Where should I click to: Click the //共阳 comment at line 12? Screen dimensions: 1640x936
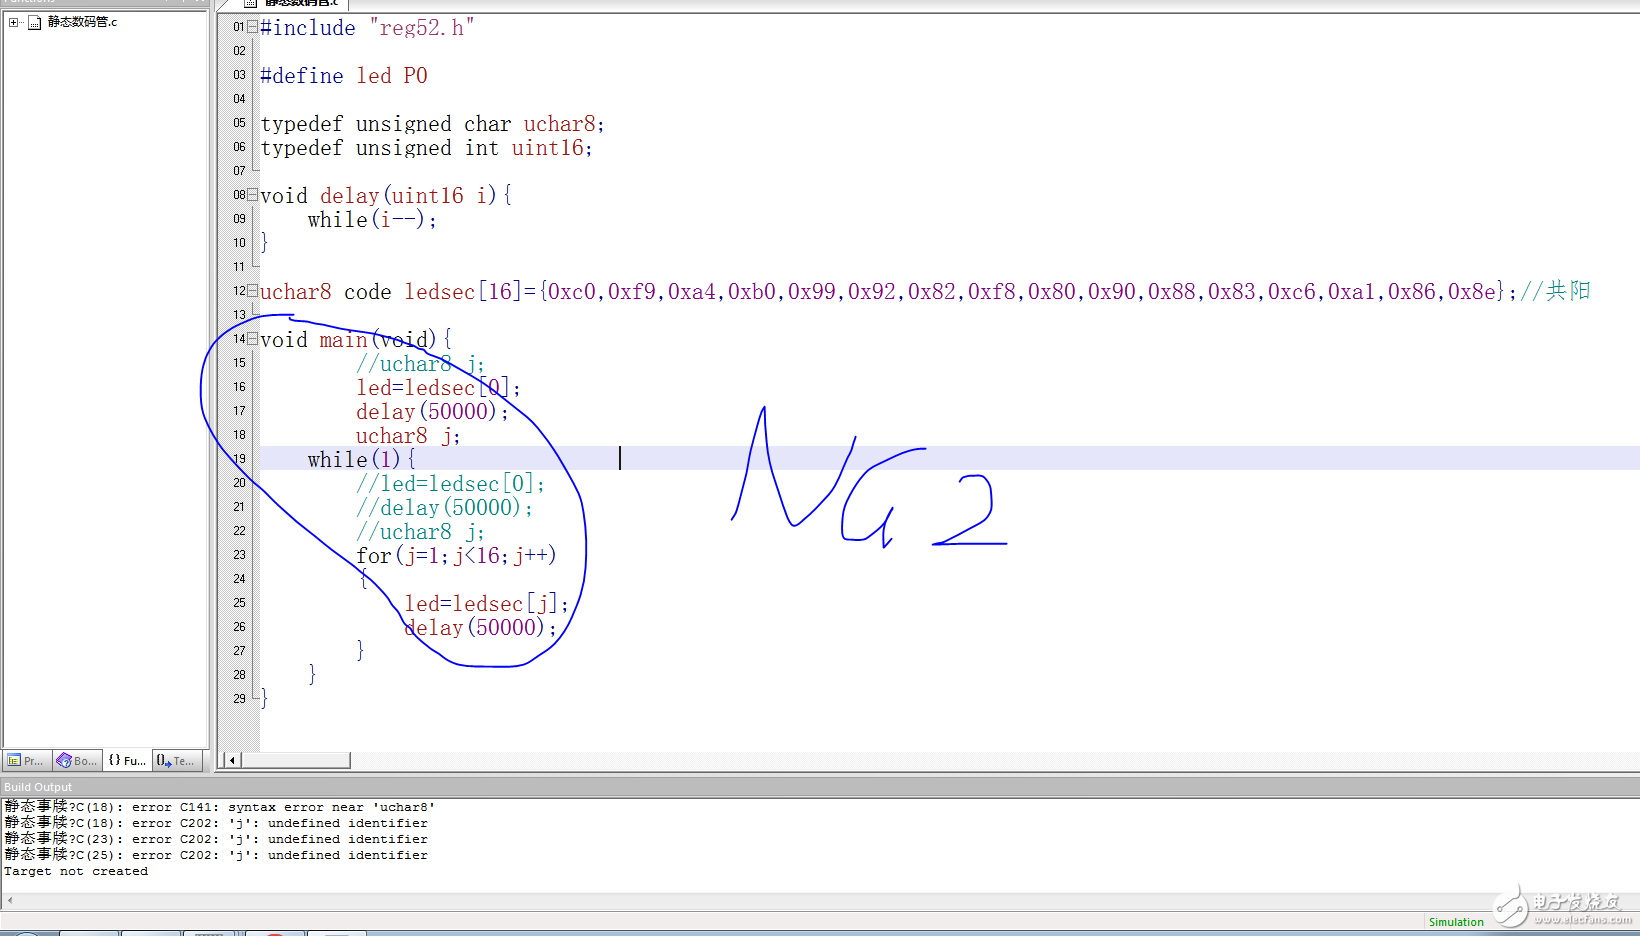click(1555, 292)
